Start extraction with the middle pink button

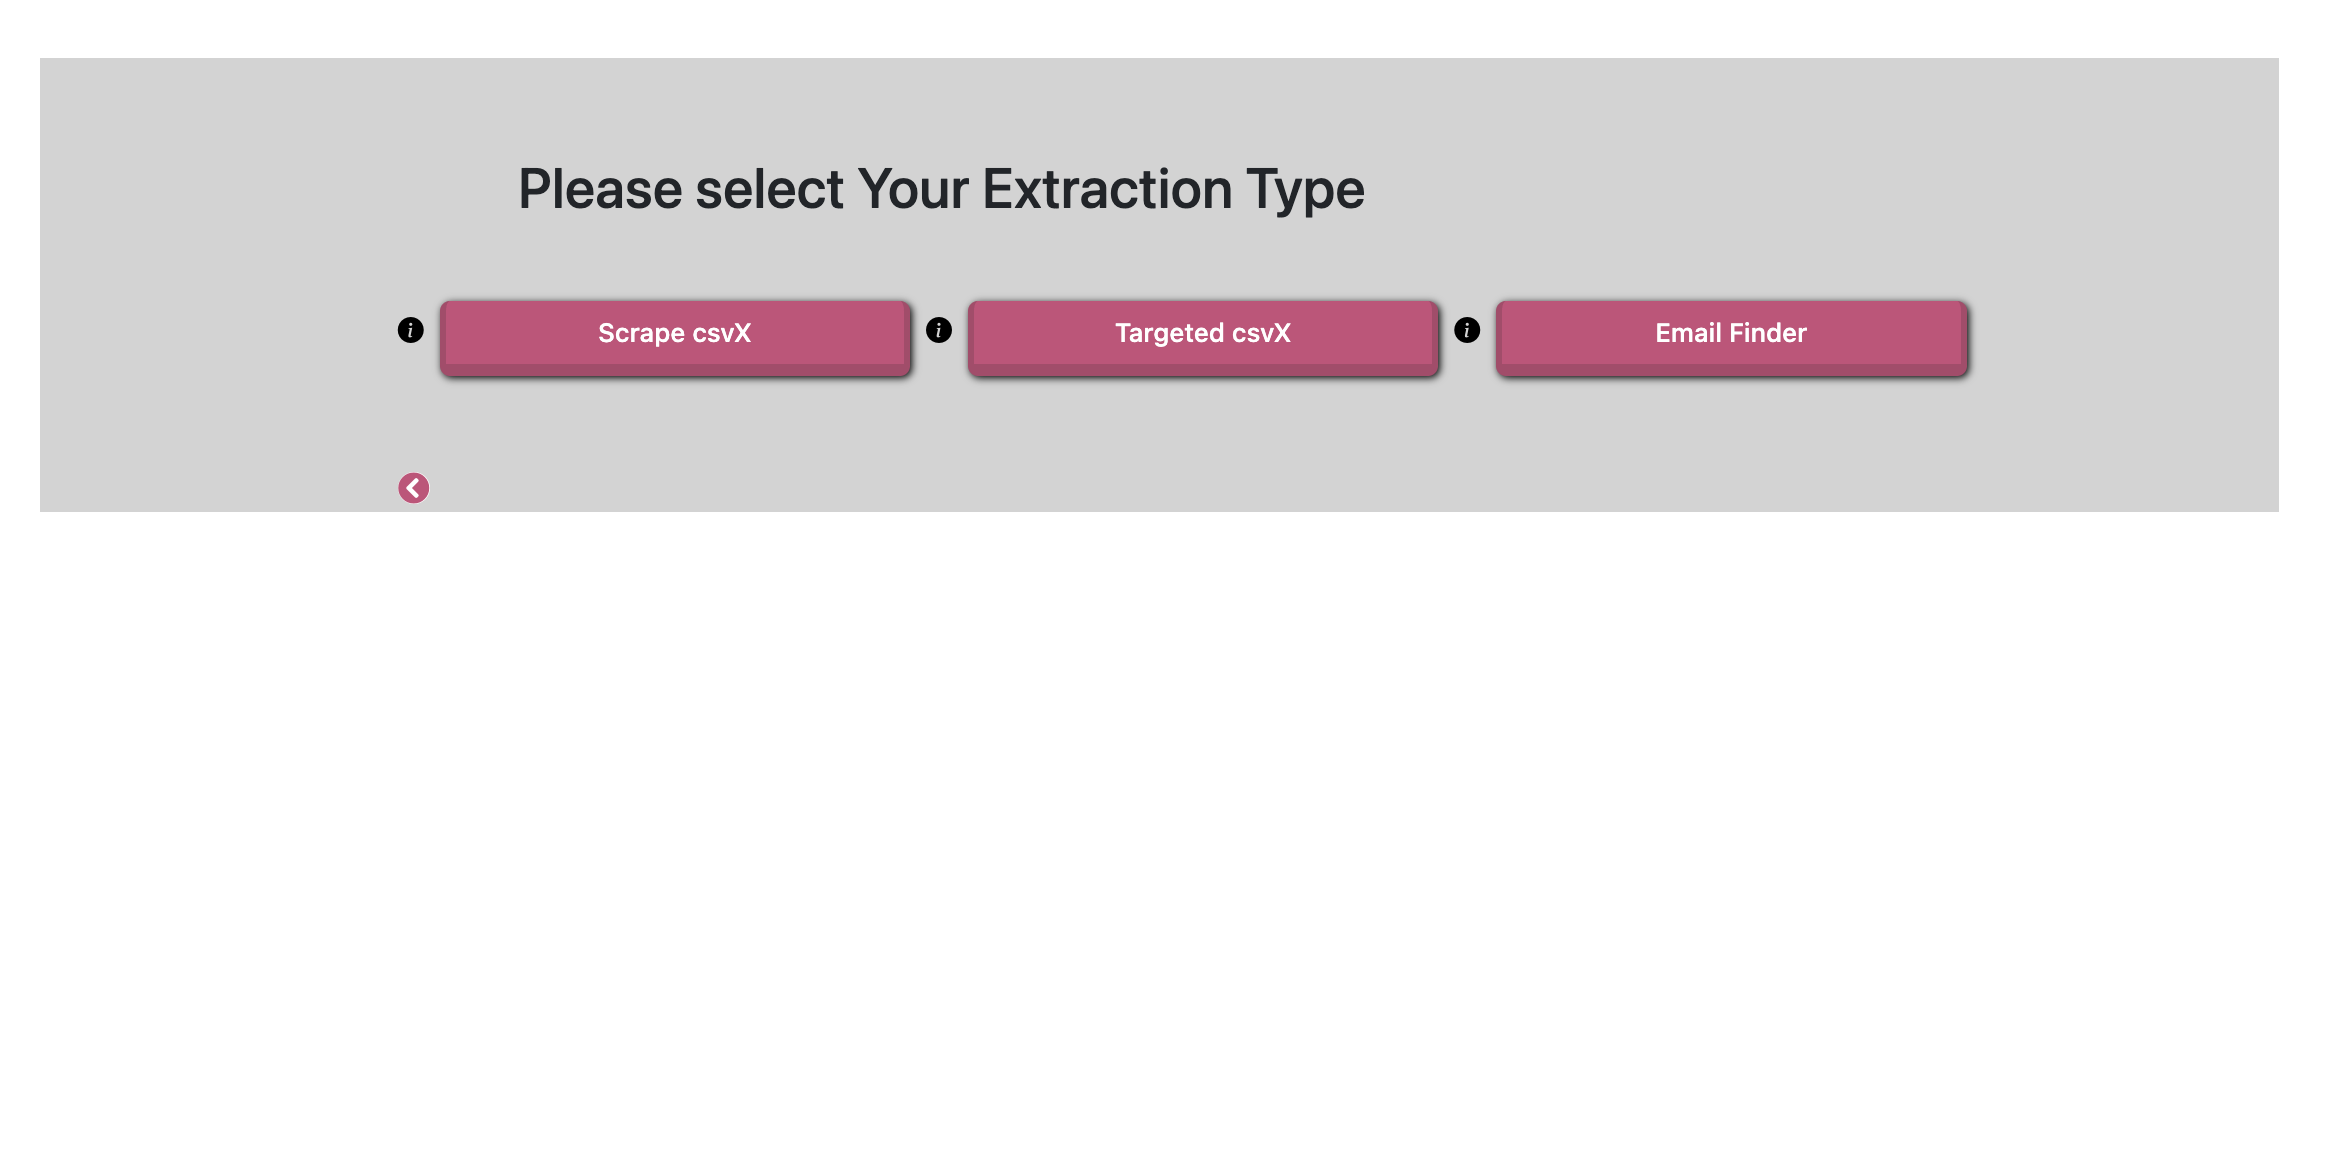pyautogui.click(x=1203, y=335)
